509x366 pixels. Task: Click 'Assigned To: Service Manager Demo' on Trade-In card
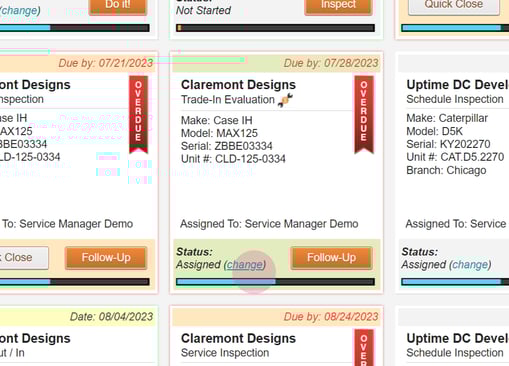click(269, 224)
